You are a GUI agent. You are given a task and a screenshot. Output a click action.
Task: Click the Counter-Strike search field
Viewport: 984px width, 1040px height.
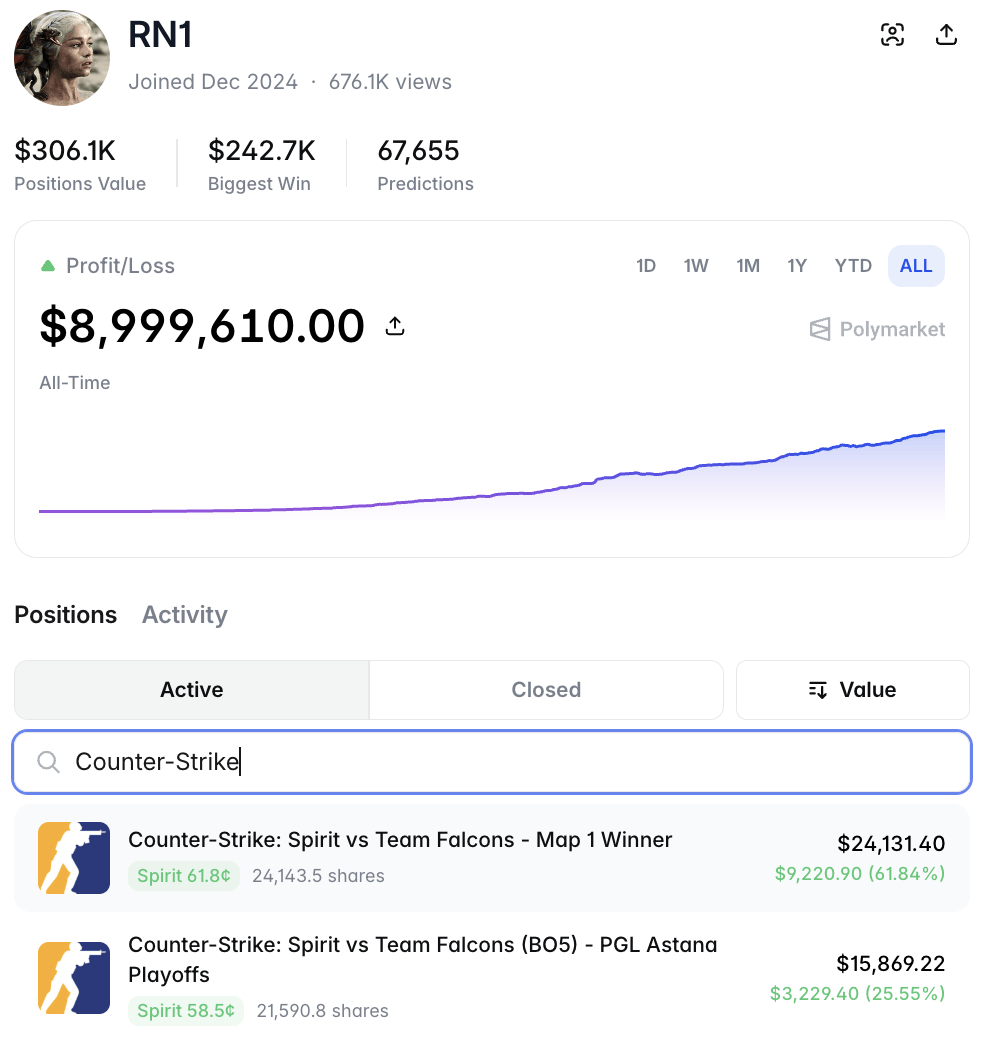click(492, 761)
